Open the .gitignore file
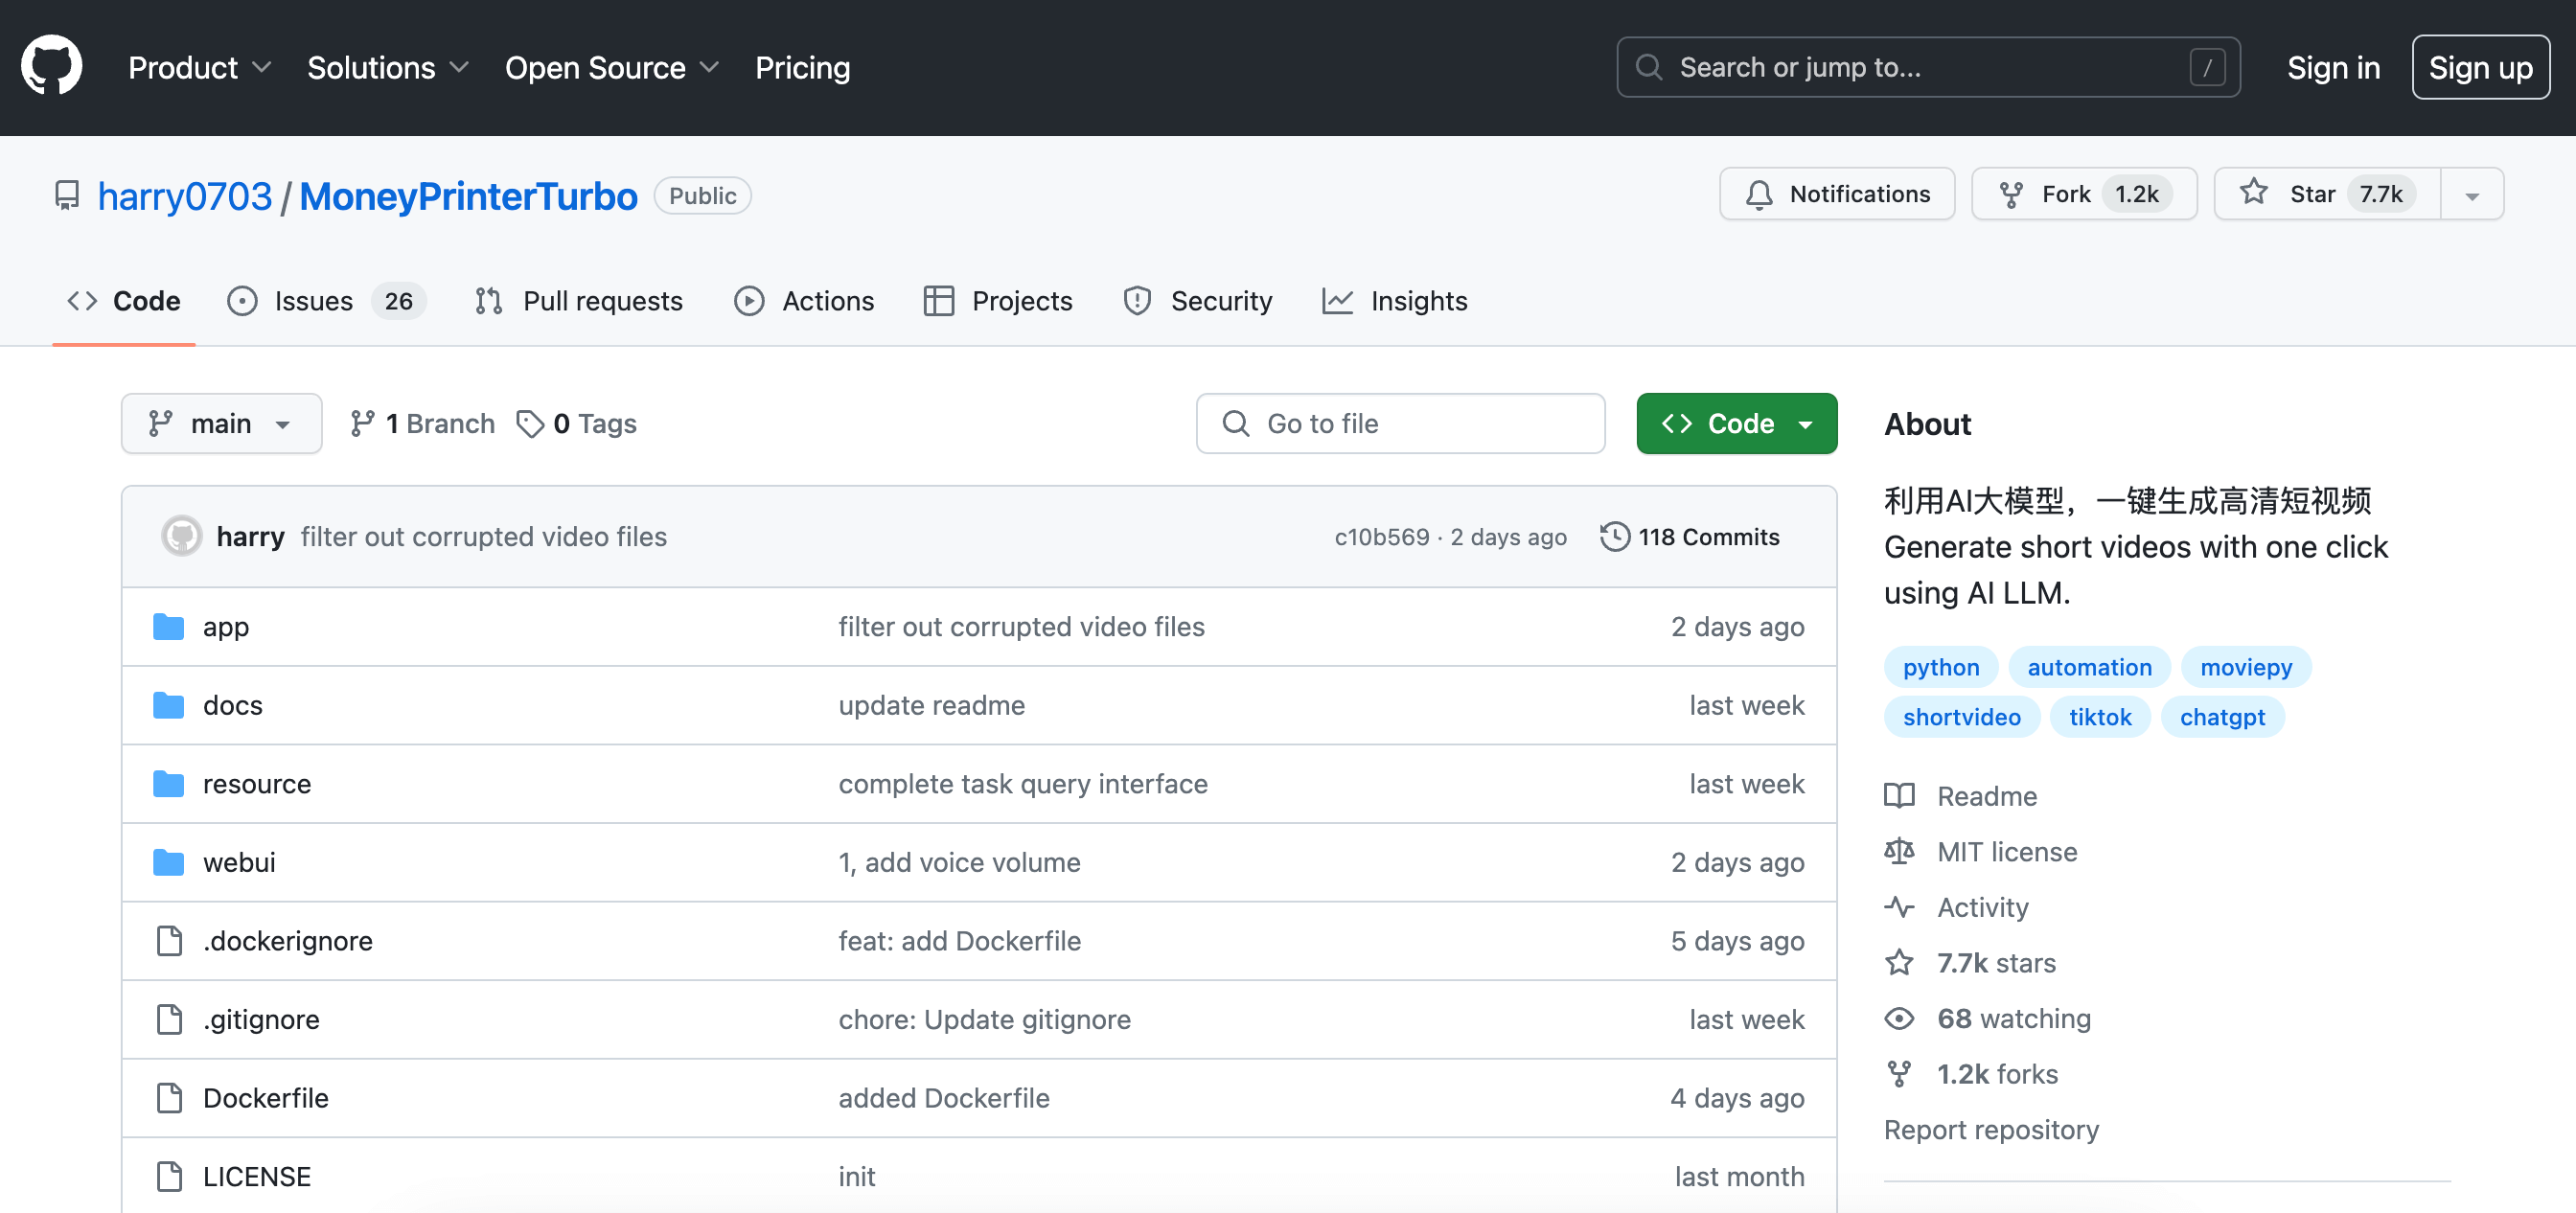This screenshot has height=1213, width=2576. pos(261,1019)
